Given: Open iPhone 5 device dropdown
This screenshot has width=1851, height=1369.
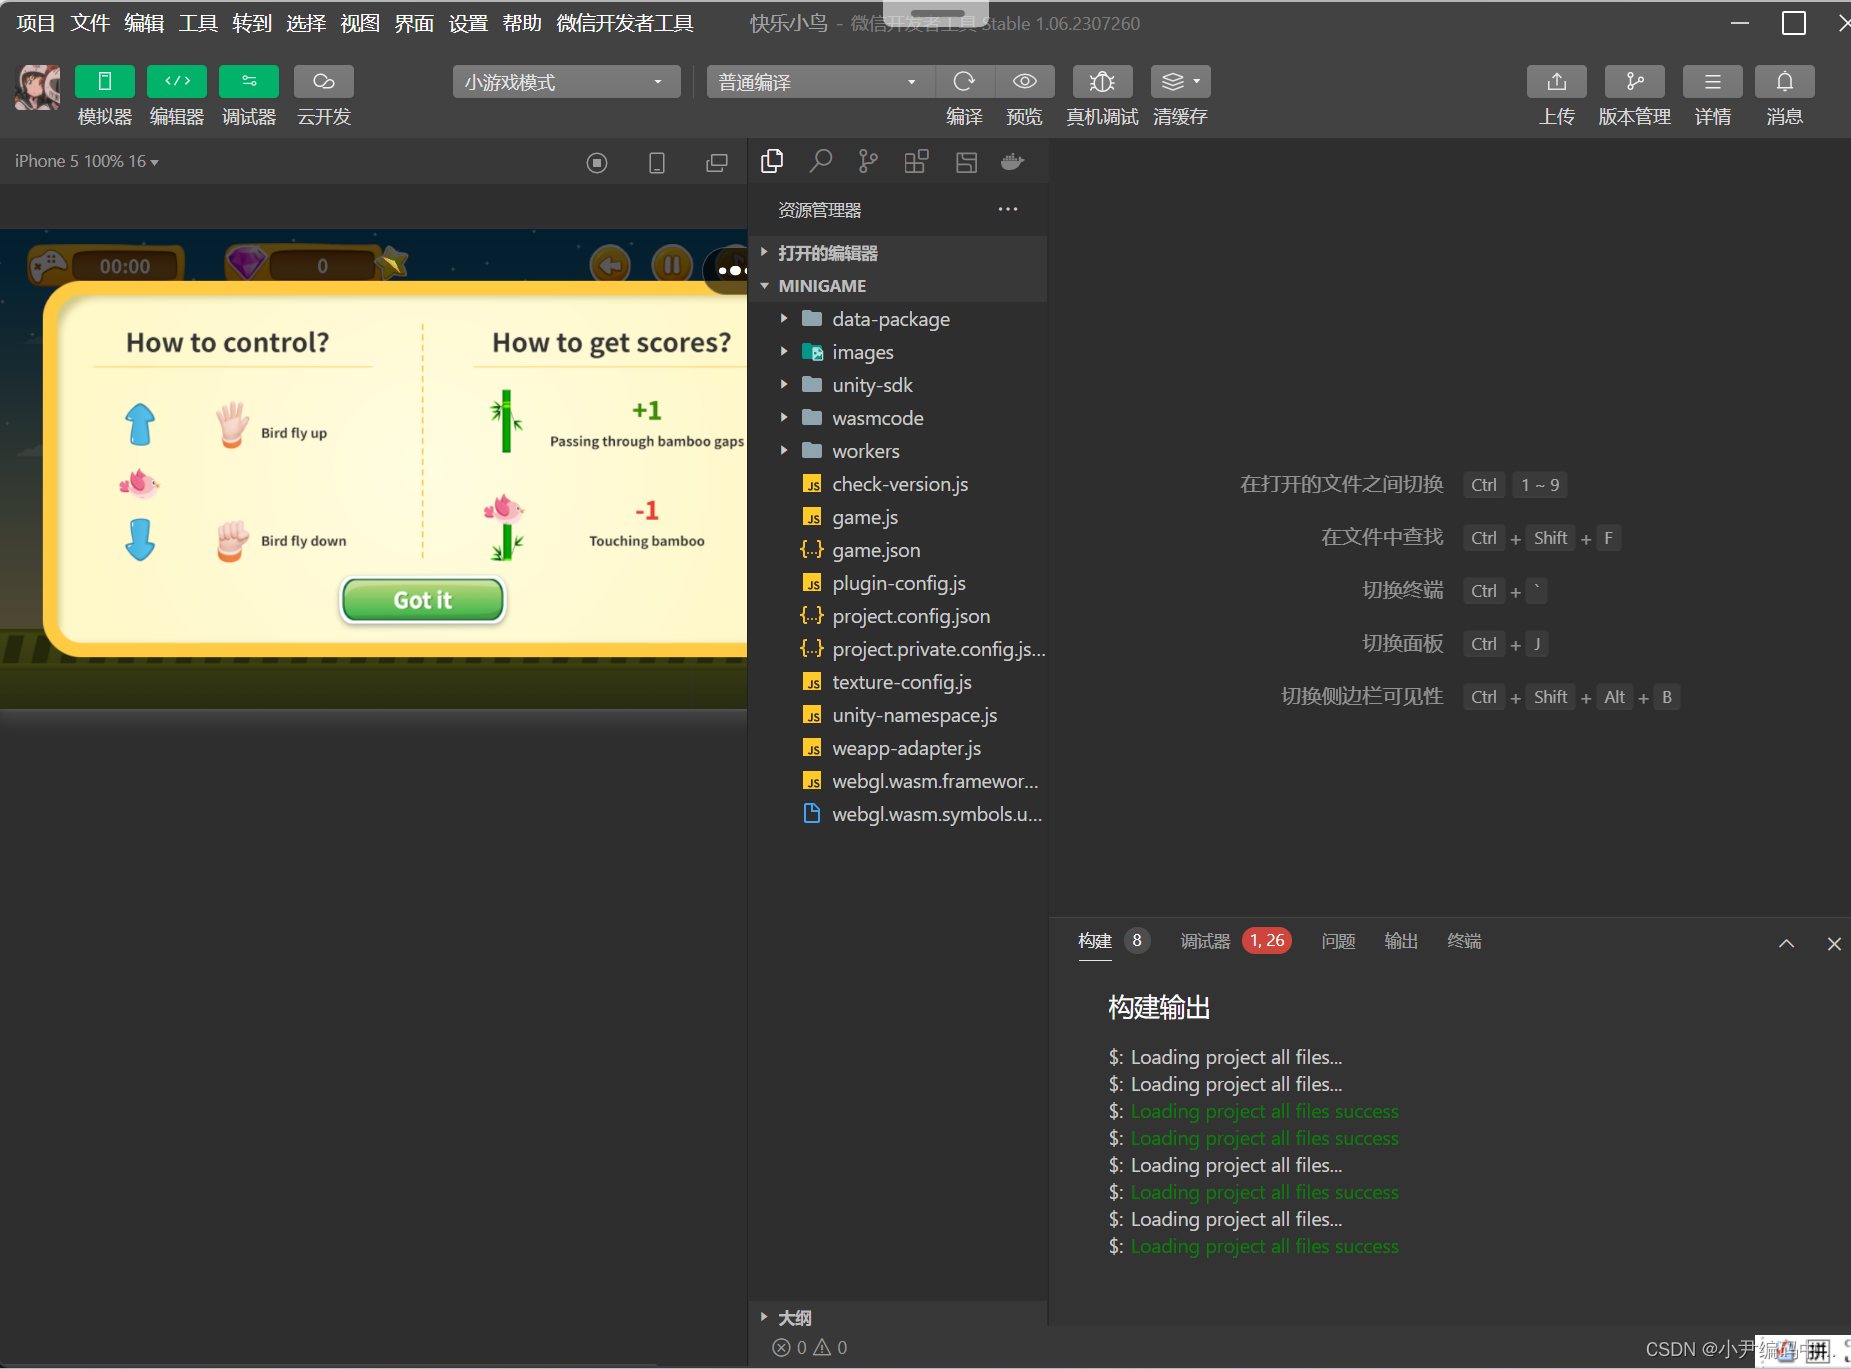Looking at the screenshot, I should point(86,161).
